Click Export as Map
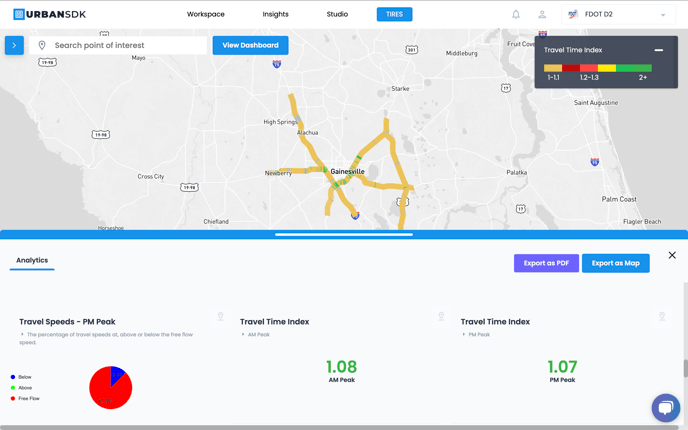Screen dimensions: 688x430 coord(616,263)
